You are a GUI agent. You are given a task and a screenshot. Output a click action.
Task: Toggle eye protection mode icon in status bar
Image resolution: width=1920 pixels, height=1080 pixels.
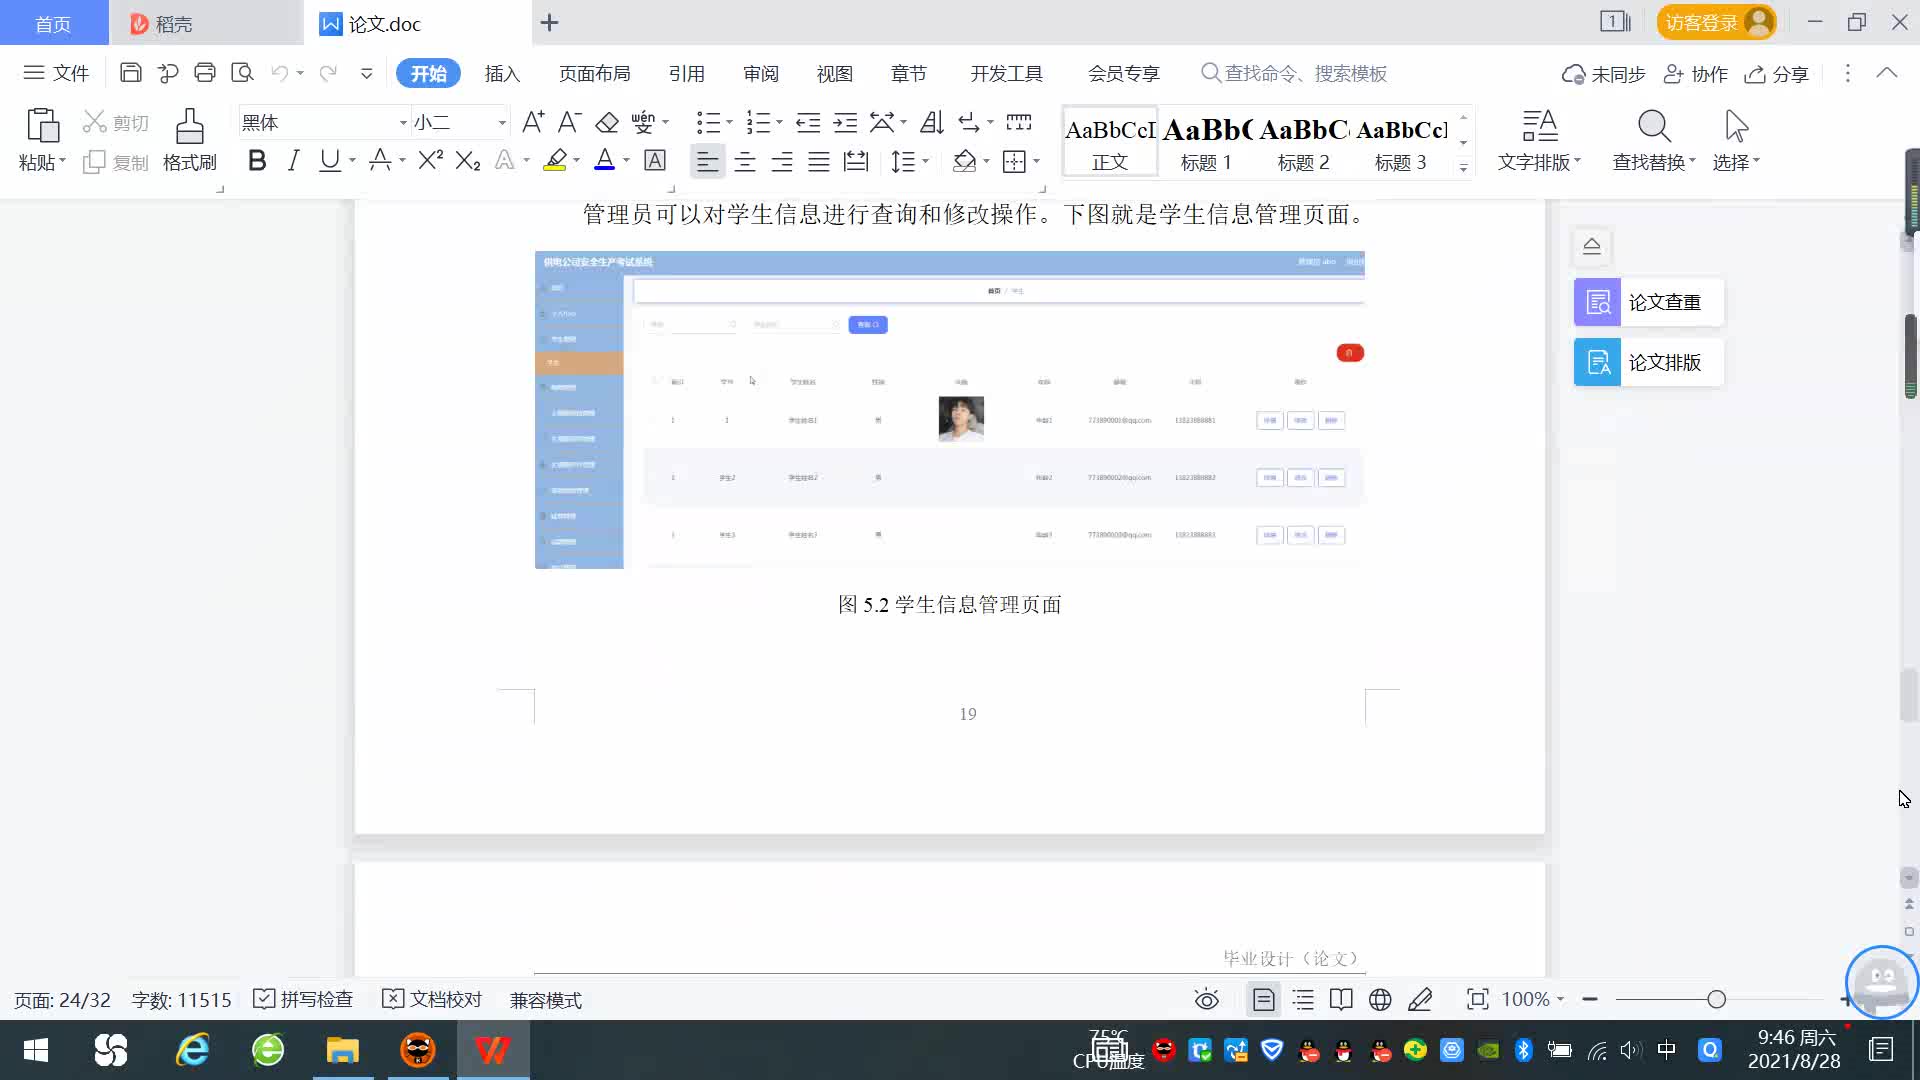point(1207,1000)
